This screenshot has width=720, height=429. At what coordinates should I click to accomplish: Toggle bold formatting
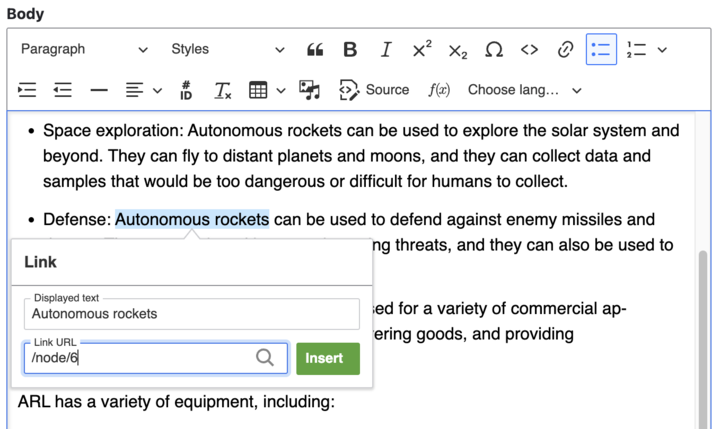(x=350, y=49)
